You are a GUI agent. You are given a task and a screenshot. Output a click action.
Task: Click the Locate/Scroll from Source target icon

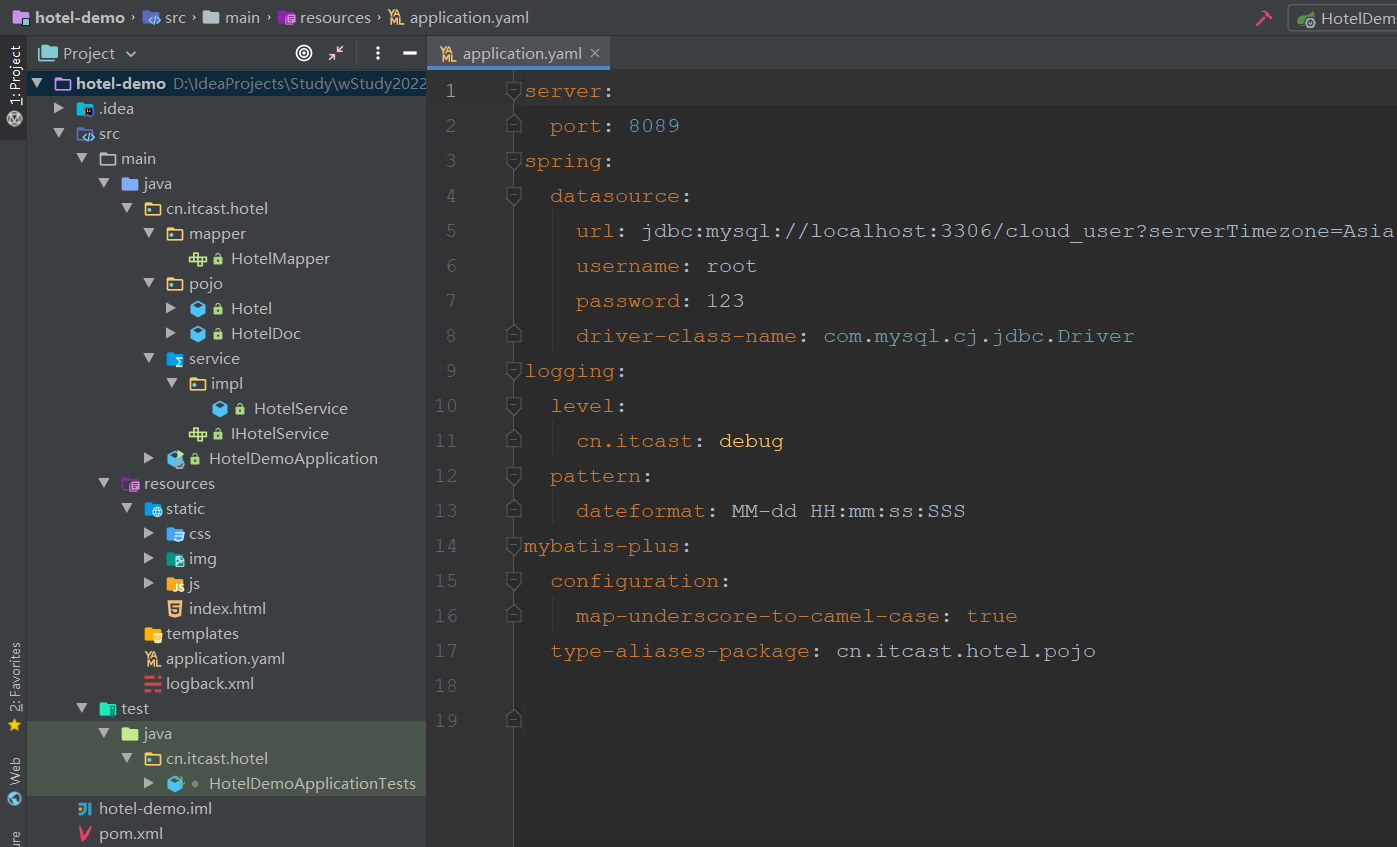tap(304, 53)
